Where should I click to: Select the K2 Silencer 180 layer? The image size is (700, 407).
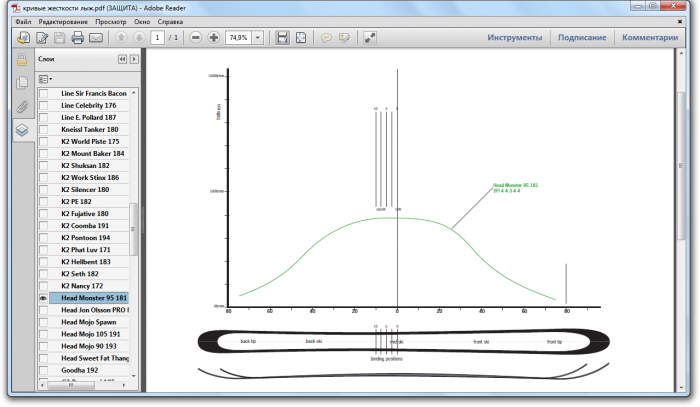pos(85,190)
